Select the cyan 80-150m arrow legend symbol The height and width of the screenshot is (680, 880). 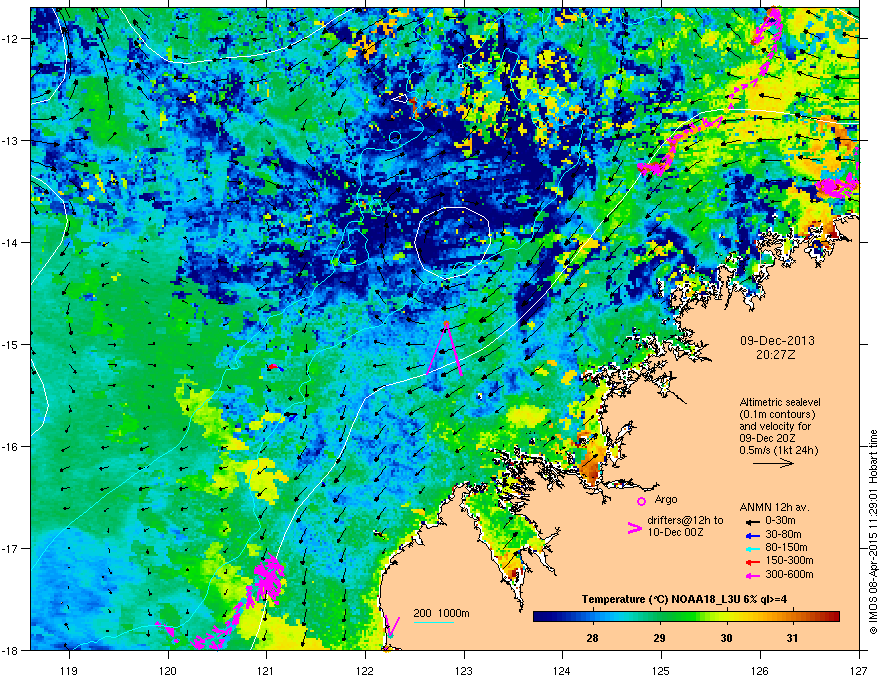[x=752, y=548]
